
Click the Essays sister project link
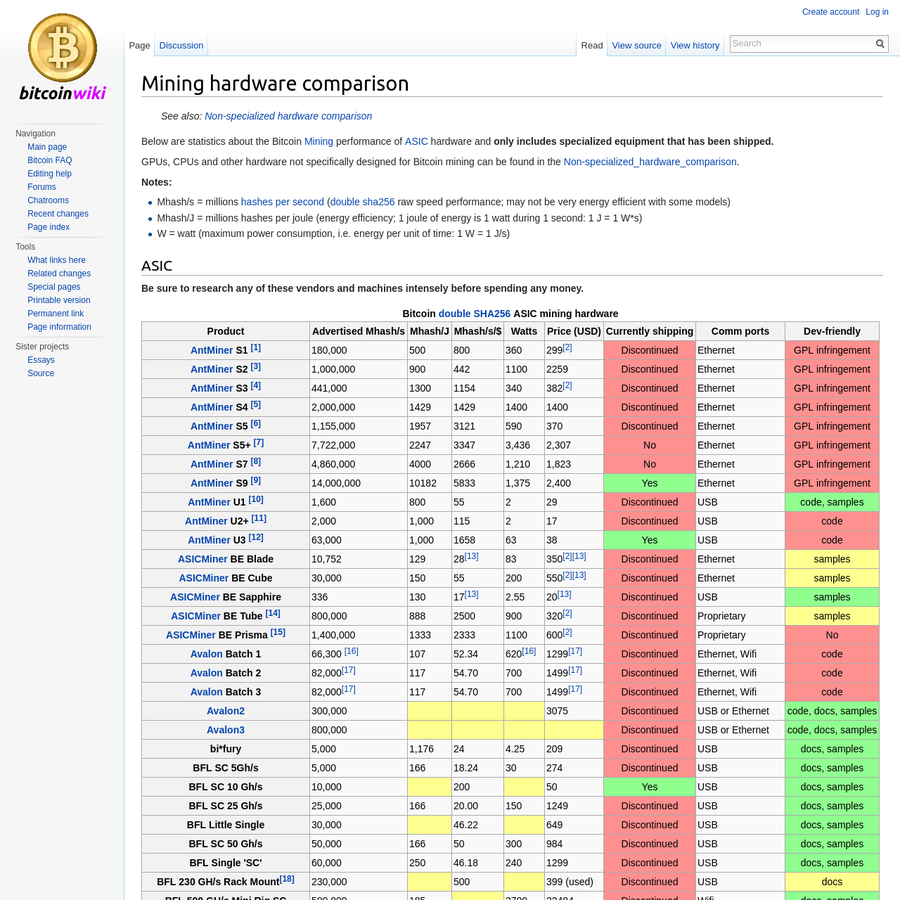41,360
